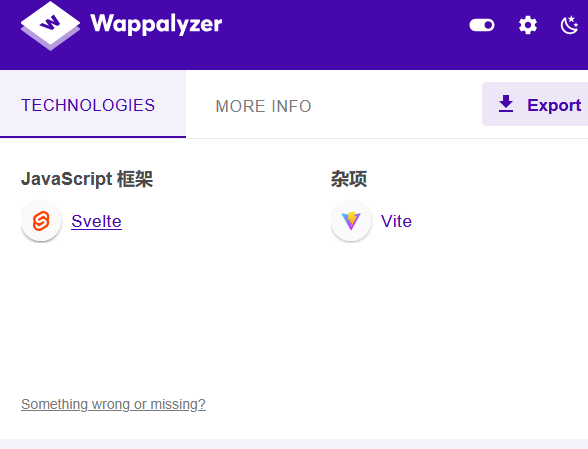
Task: Switch to the MORE INFO tab
Action: 263,106
